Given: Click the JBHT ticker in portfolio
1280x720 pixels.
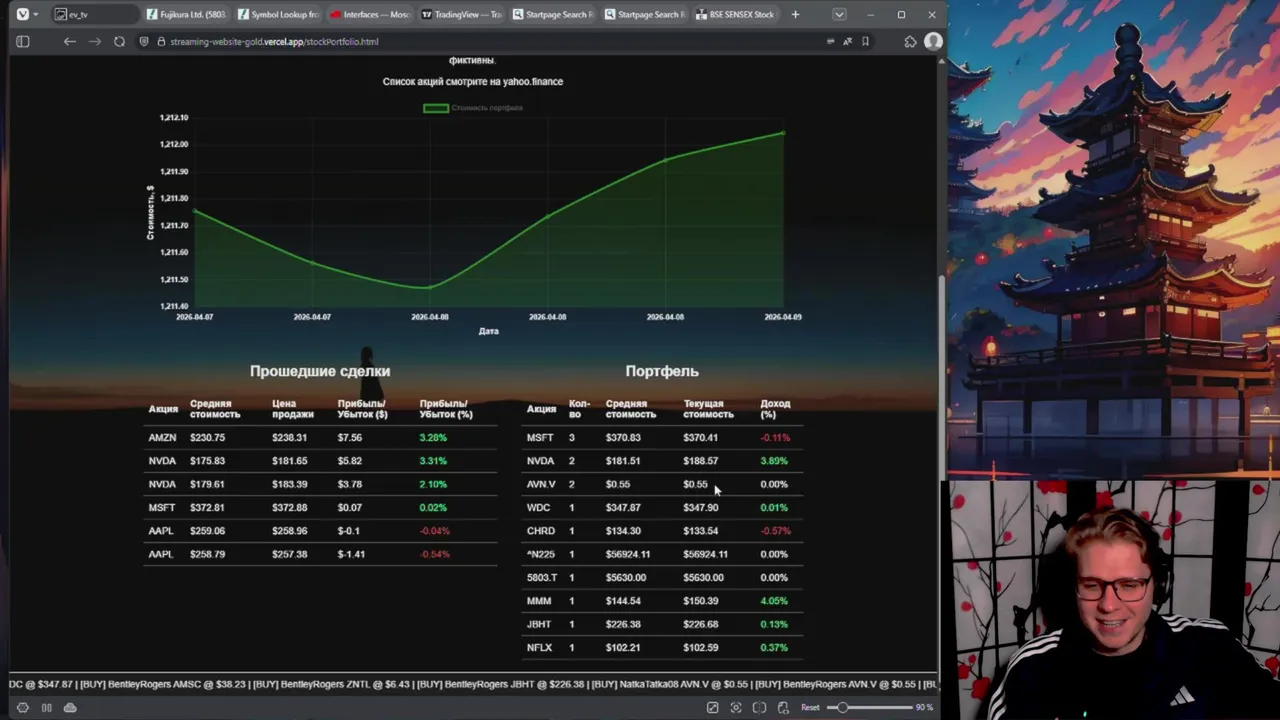Looking at the screenshot, I should coord(539,624).
